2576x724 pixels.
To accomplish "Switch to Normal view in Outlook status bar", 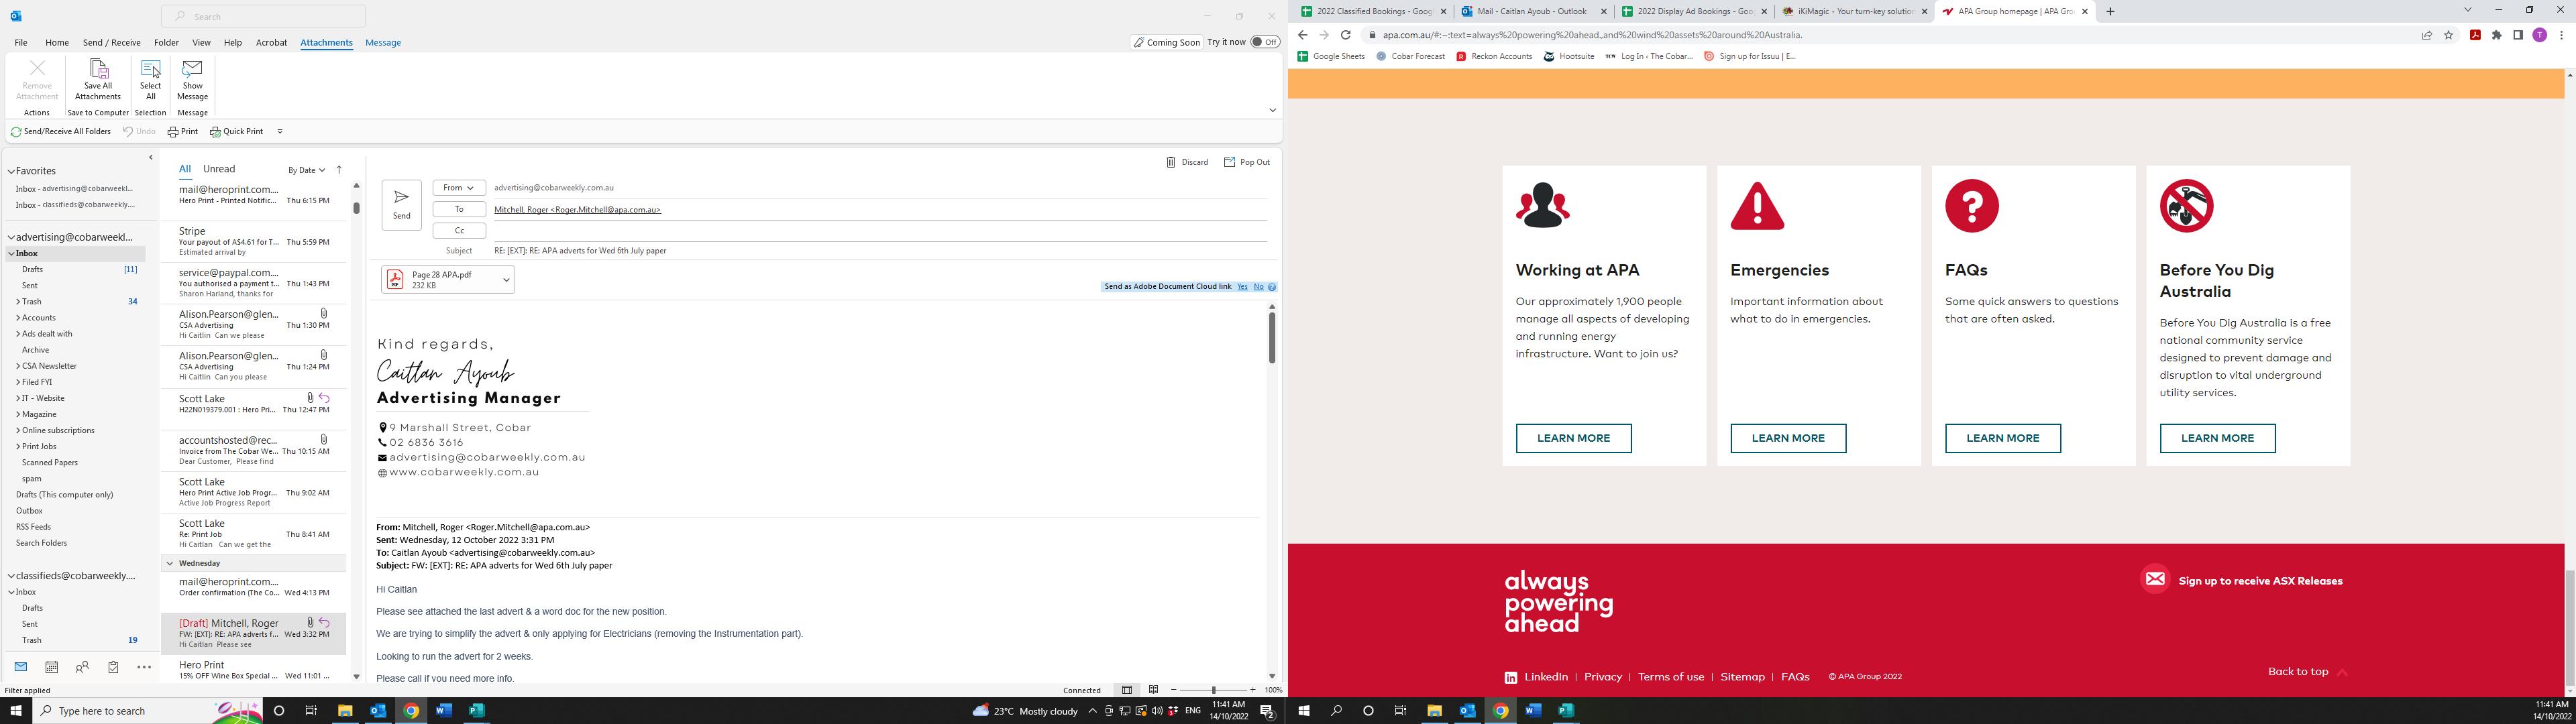I will 1127,690.
